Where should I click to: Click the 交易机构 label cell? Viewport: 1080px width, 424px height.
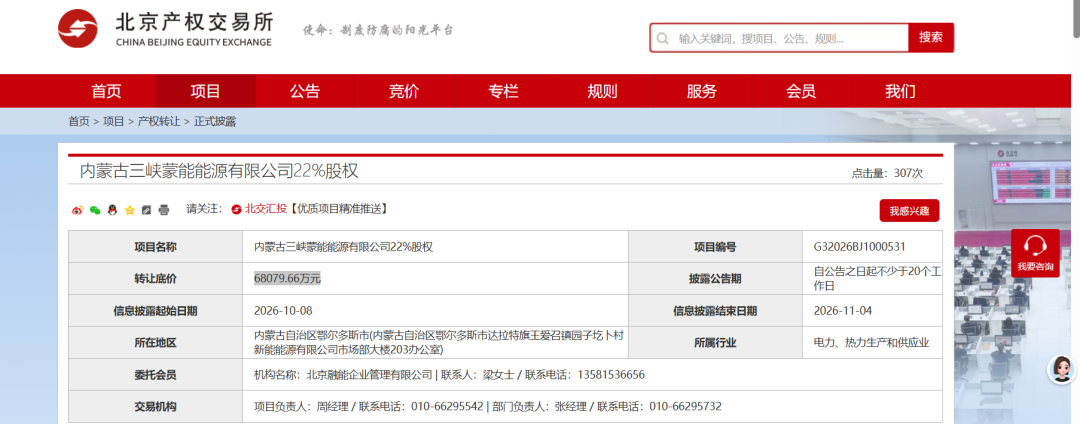[156, 407]
